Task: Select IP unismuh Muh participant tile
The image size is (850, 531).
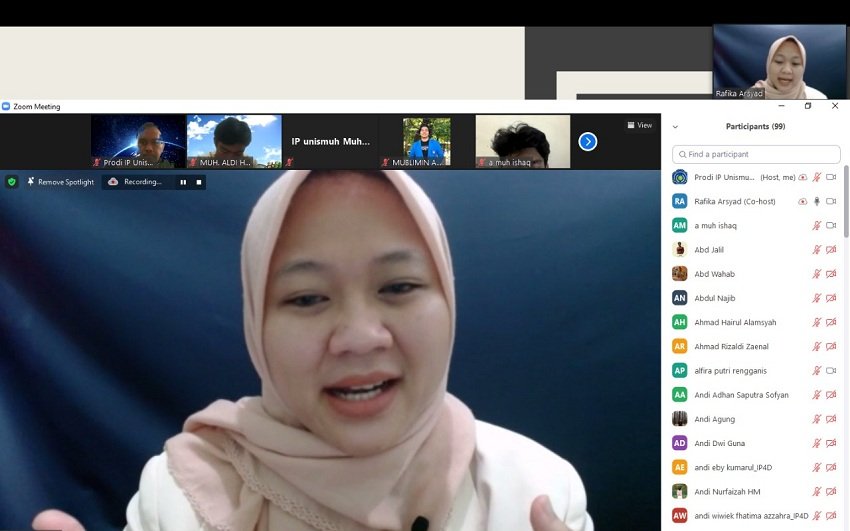Action: click(331, 141)
